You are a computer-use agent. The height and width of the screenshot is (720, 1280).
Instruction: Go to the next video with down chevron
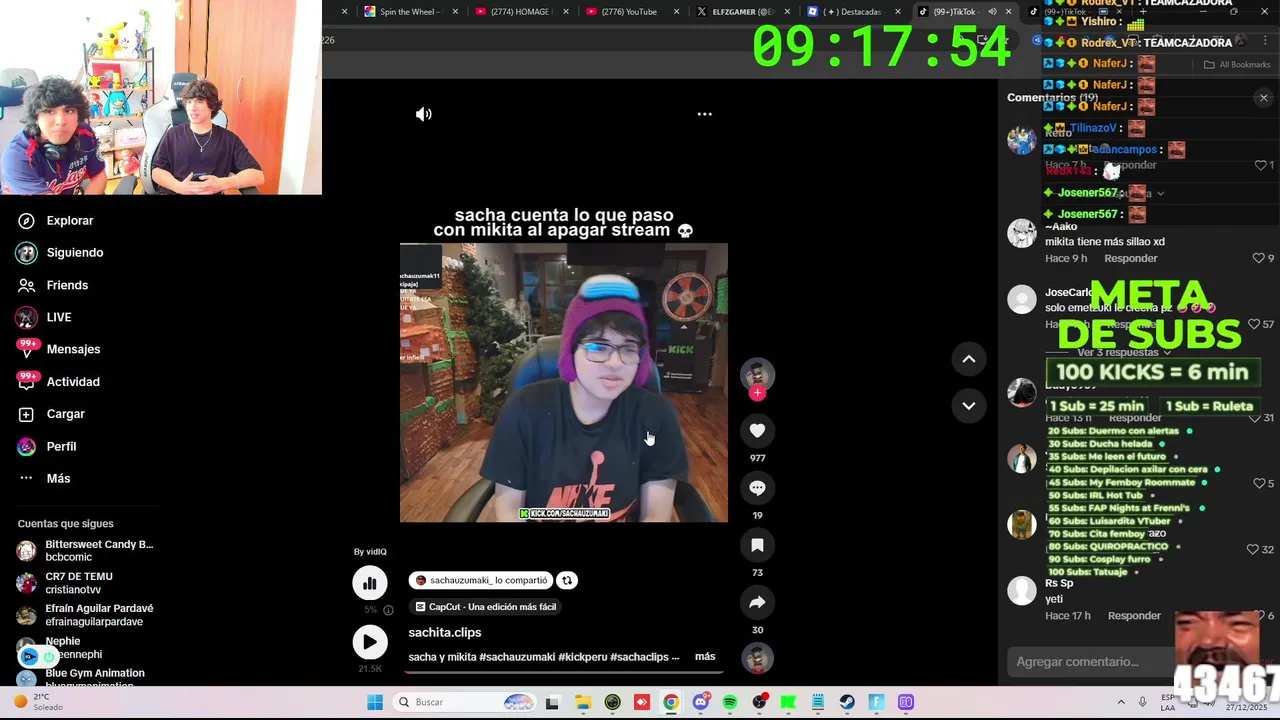click(968, 405)
